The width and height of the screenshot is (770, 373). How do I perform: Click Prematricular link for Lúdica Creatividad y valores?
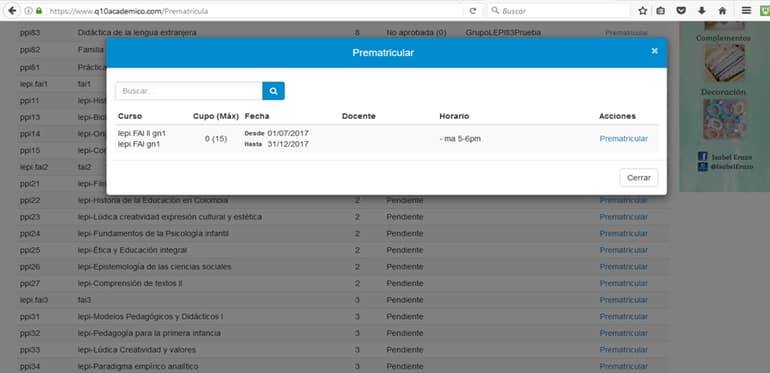point(624,350)
